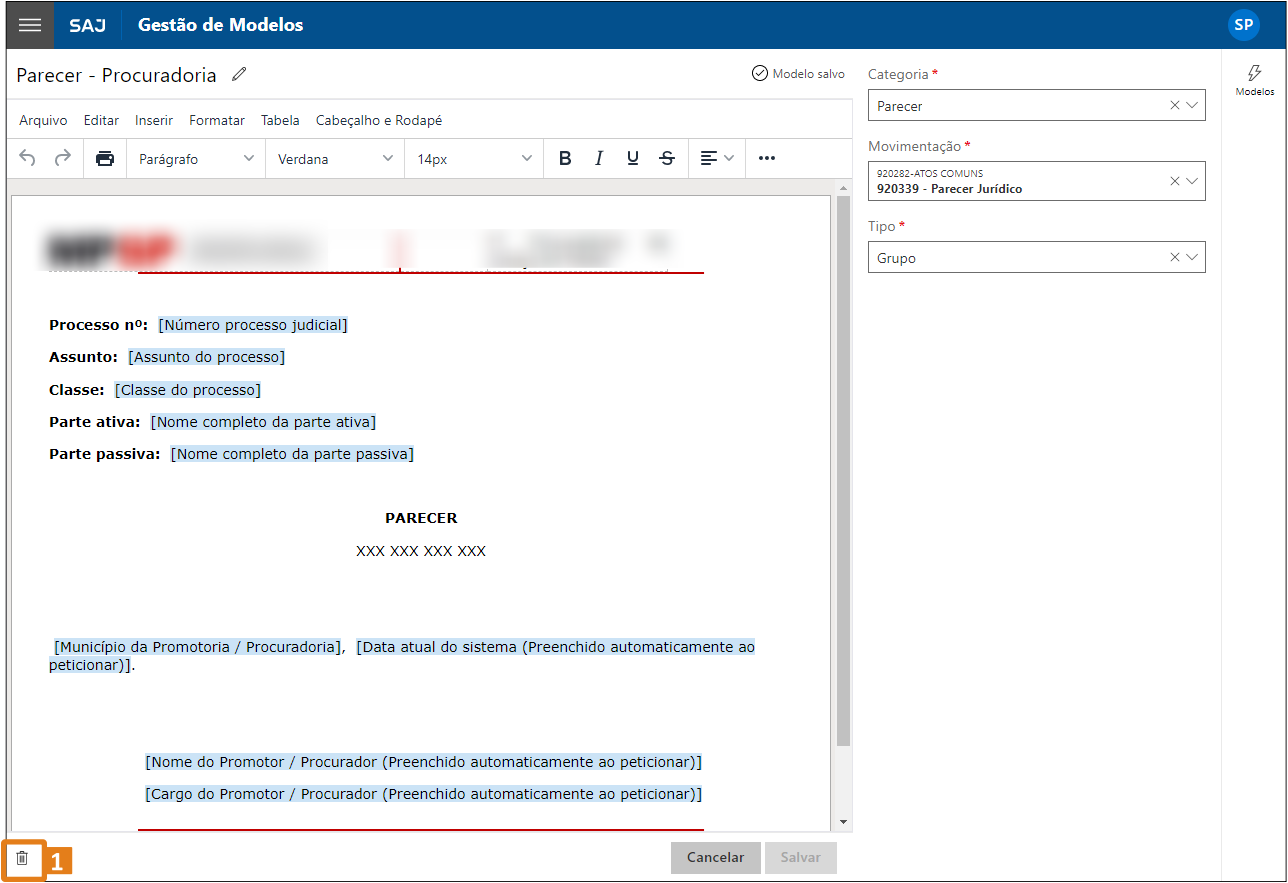Toggle underline formatting
Screen dimensions: 1288x883
[633, 158]
